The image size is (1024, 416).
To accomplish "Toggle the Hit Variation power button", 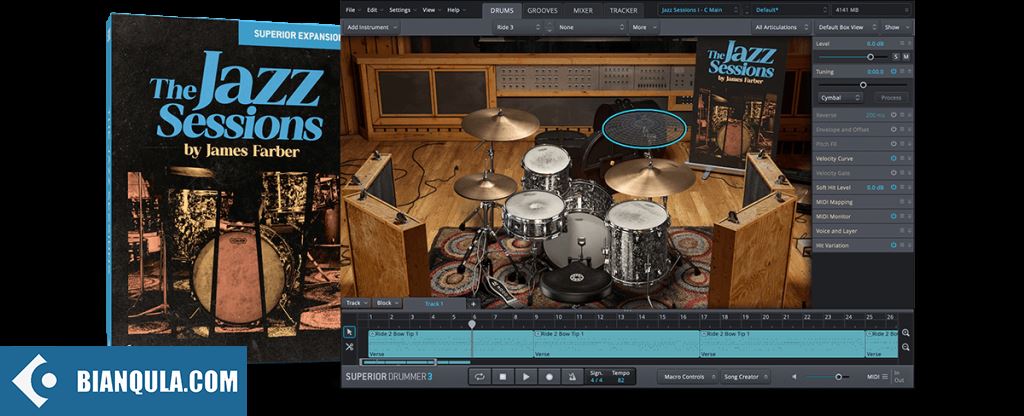I will (x=893, y=245).
